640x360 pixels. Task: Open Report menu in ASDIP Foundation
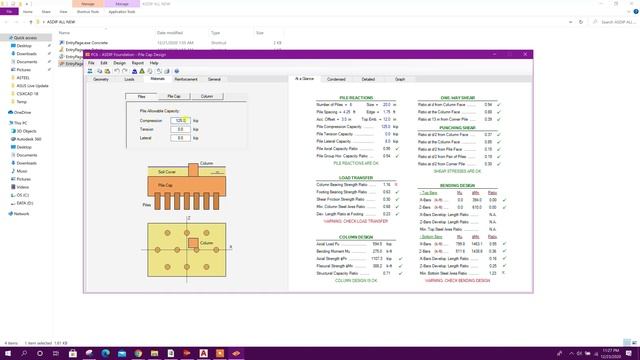pos(138,63)
